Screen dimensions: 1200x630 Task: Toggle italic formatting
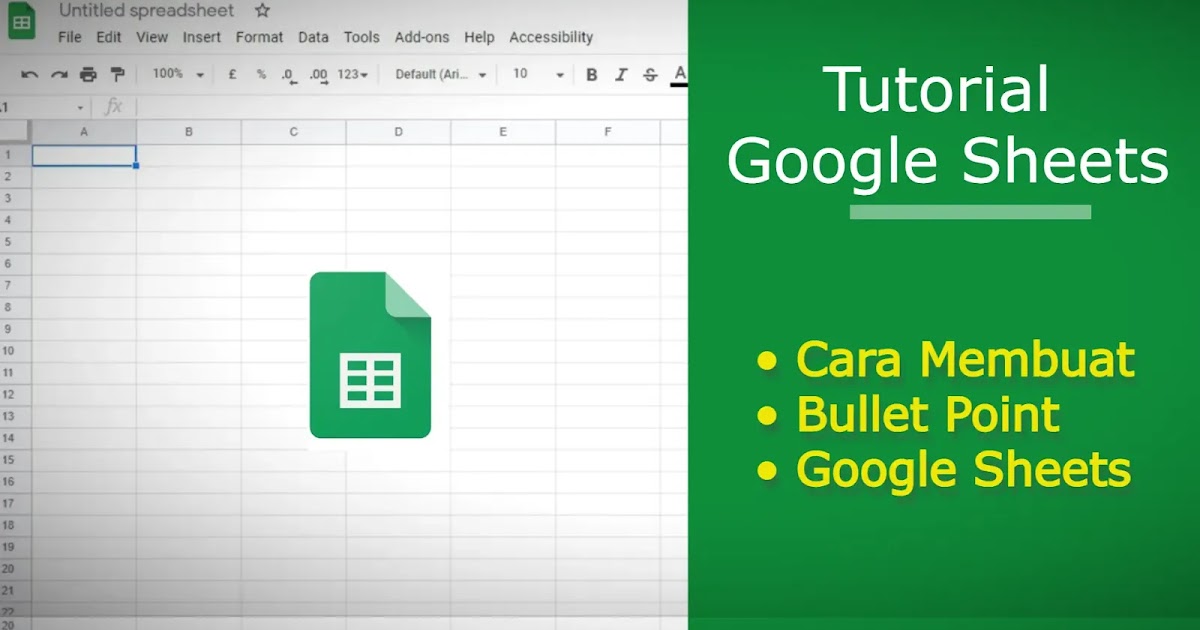(x=620, y=75)
